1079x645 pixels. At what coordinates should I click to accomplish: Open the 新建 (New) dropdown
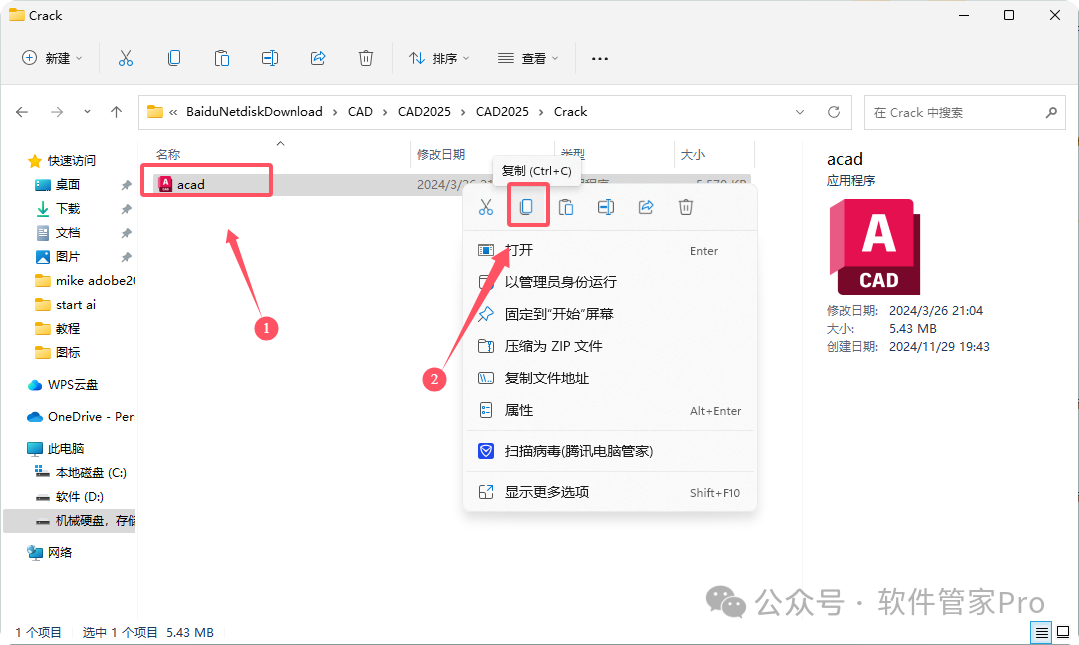click(52, 59)
